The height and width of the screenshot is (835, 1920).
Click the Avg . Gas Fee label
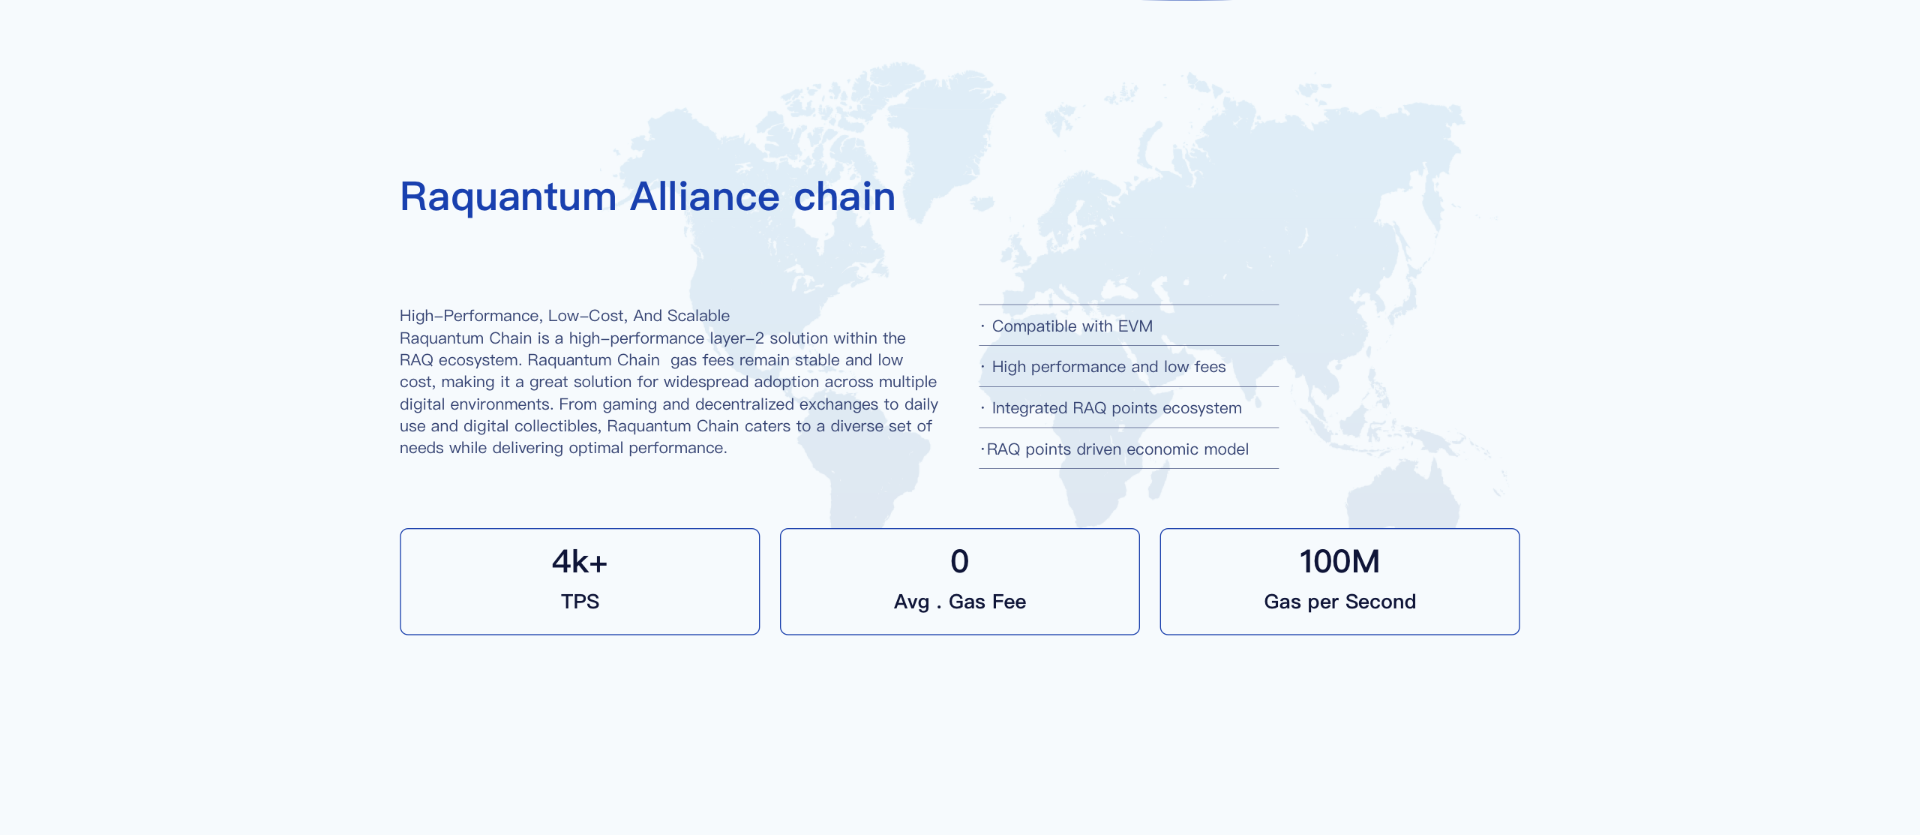(x=960, y=602)
